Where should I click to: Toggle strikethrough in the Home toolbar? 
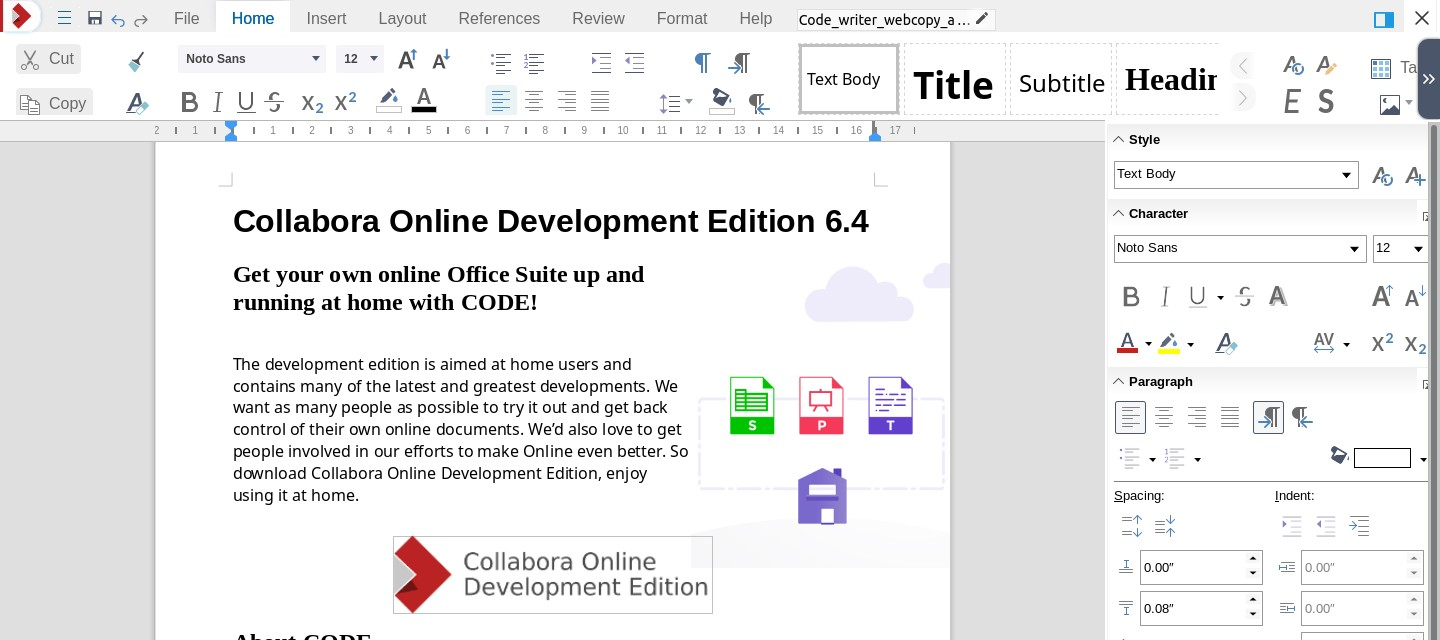coord(275,102)
